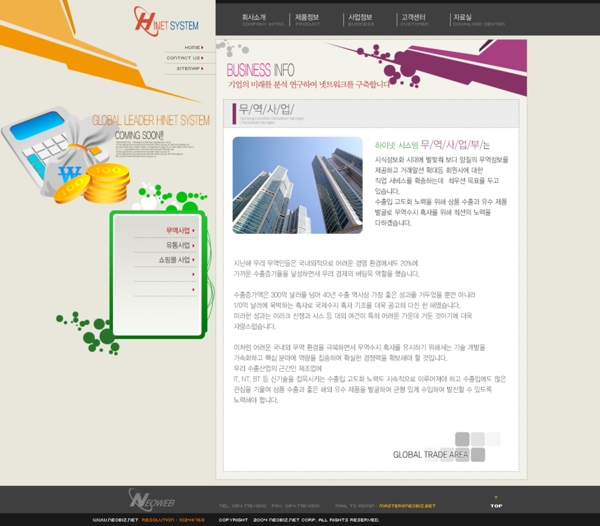The height and width of the screenshot is (526, 600).
Task: Select the 사업정보 menu item
Action: pos(360,19)
